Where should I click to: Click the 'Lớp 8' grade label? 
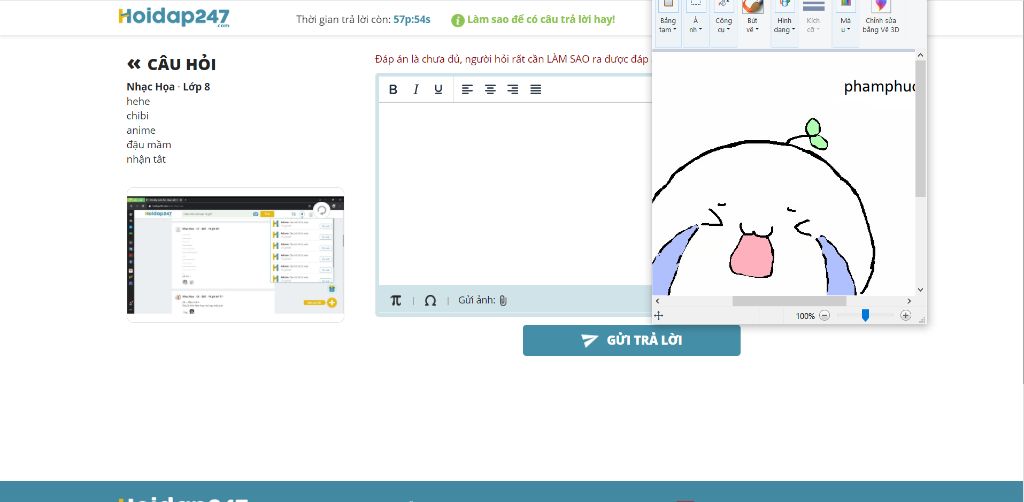click(x=196, y=87)
